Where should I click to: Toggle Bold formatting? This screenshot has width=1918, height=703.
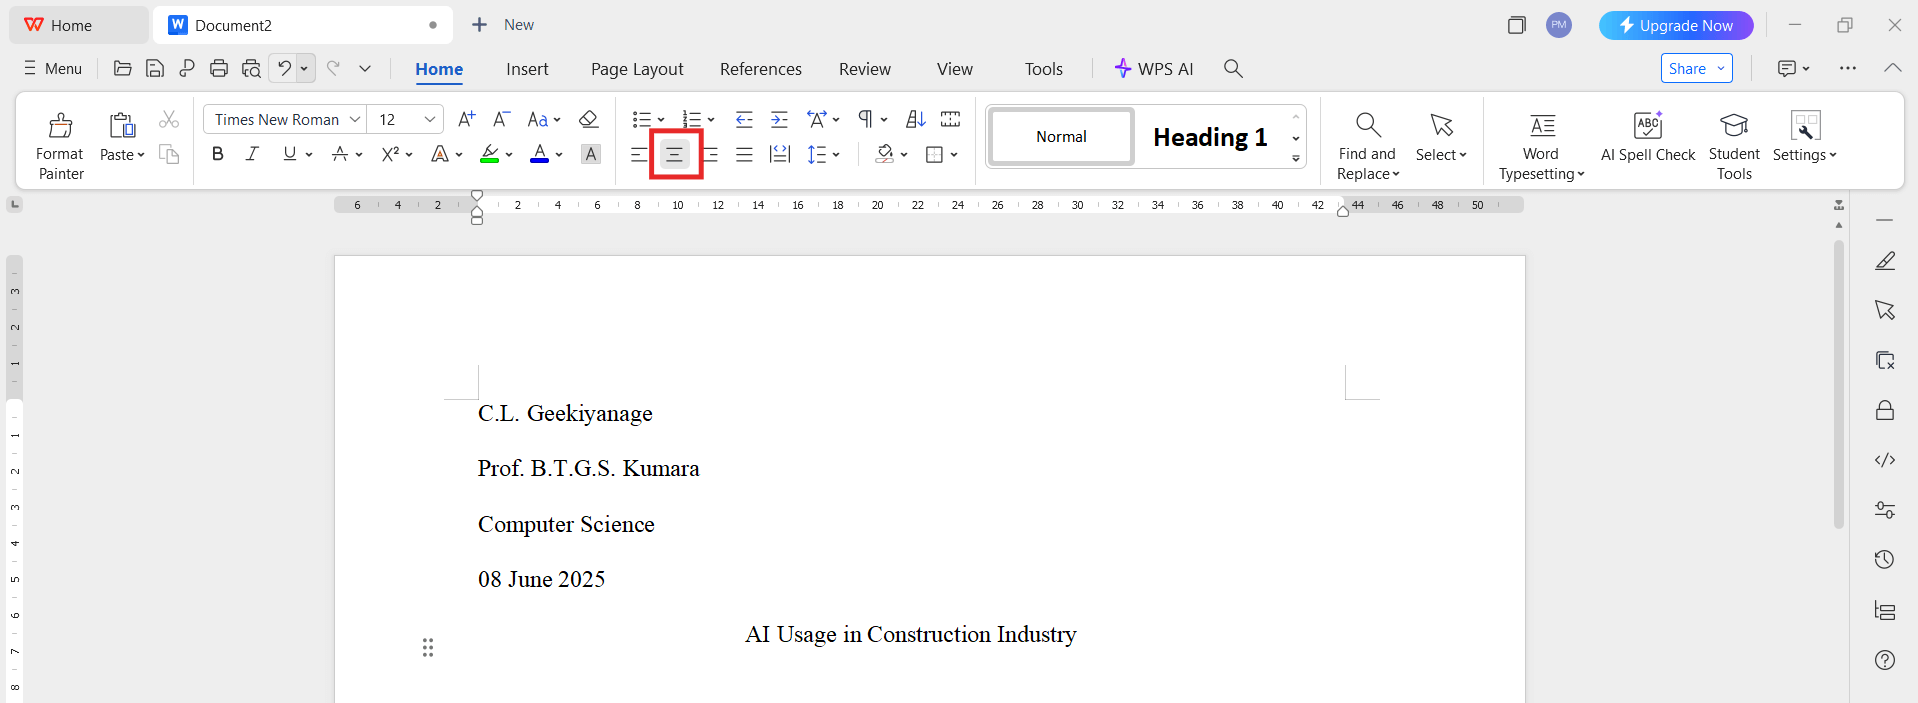[218, 154]
